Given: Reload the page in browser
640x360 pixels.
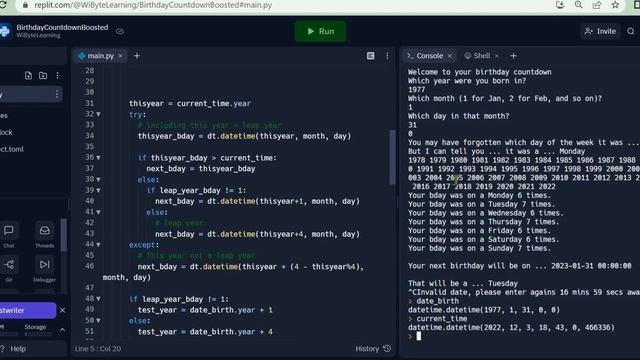Looking at the screenshot, I should pyautogui.click(x=3, y=5).
